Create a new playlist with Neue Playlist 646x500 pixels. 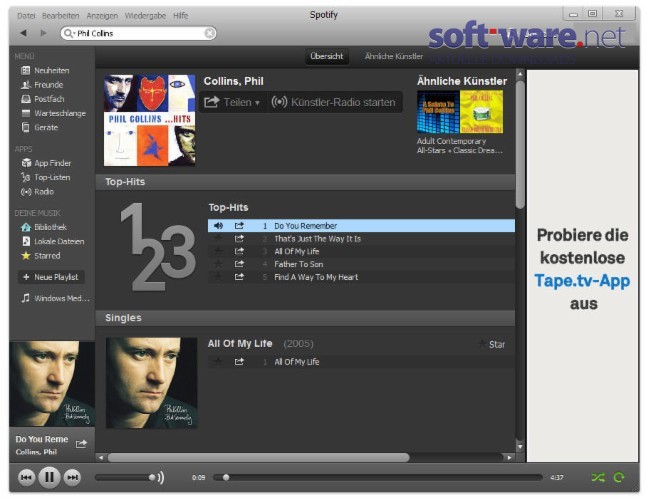point(51,277)
